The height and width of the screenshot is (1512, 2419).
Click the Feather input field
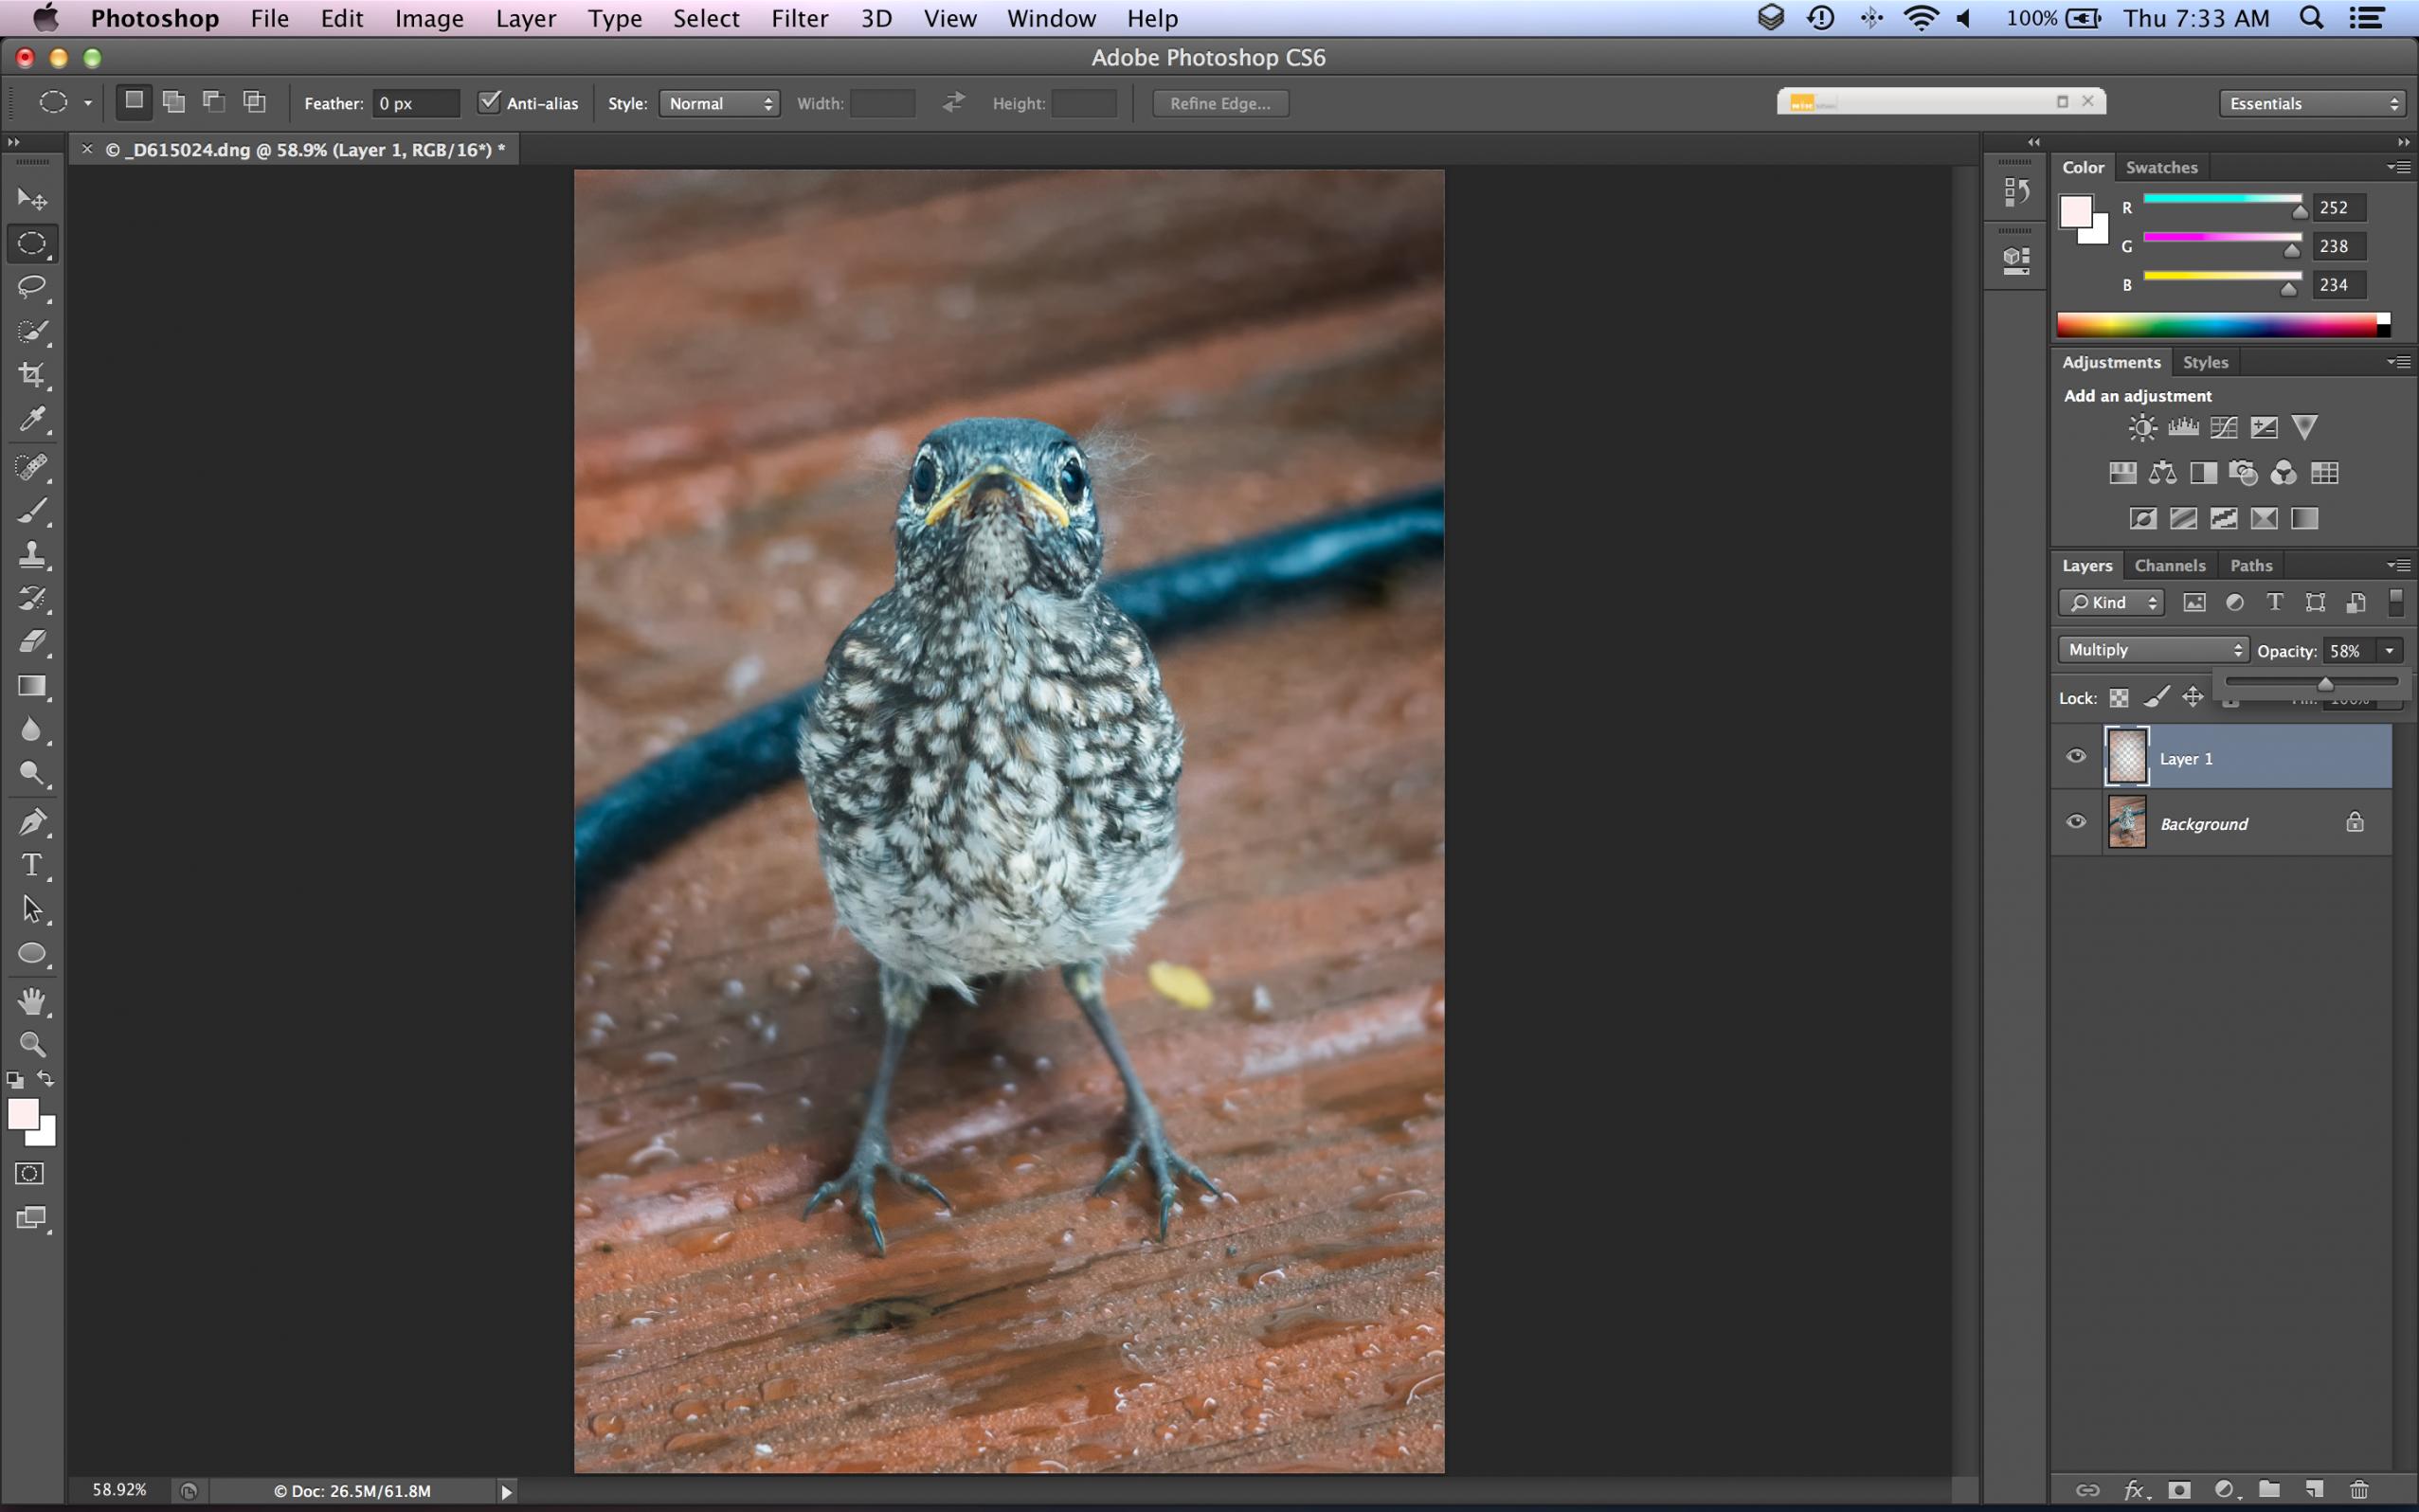(x=415, y=103)
